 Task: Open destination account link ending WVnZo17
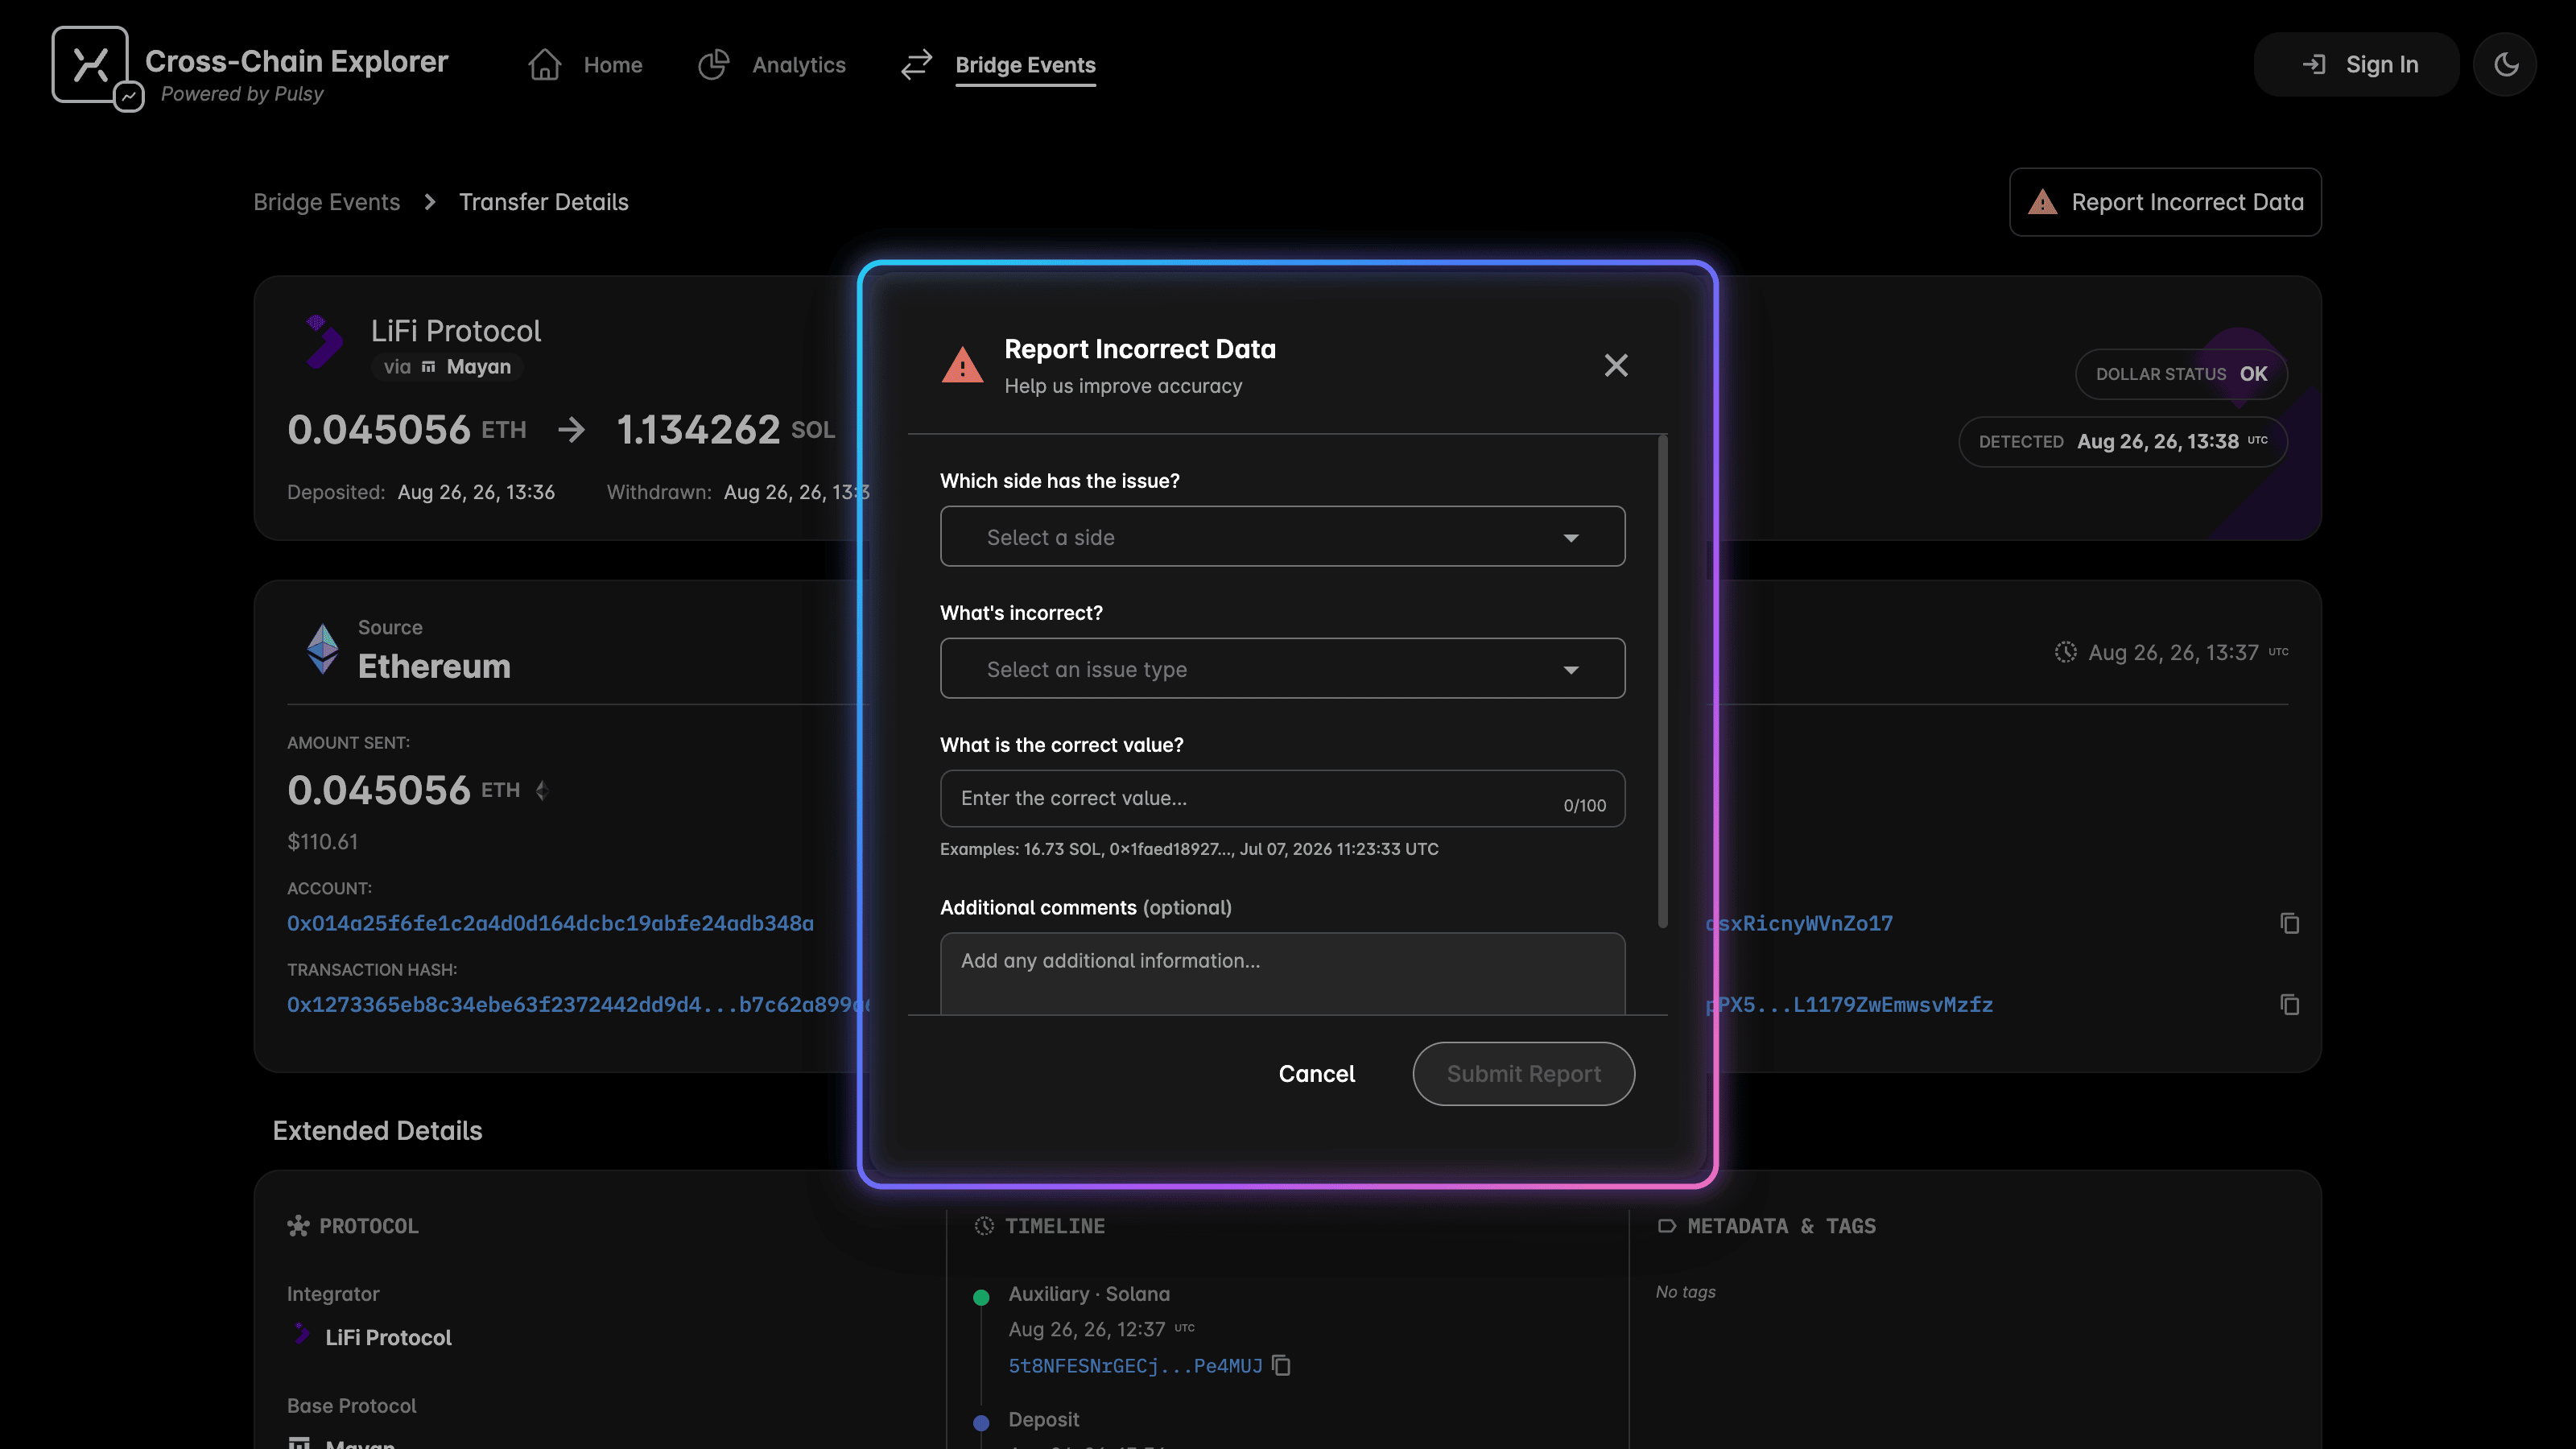(1800, 924)
